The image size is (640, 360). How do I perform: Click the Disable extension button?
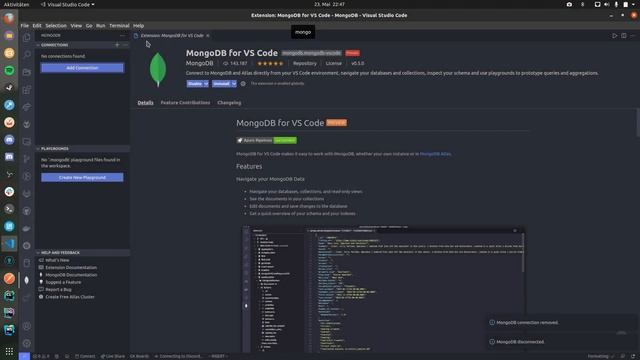(x=195, y=84)
